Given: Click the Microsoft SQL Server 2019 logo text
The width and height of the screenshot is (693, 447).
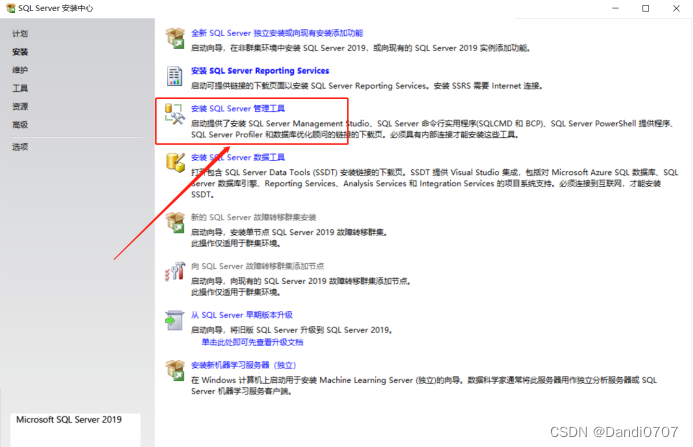Looking at the screenshot, I should pos(69,420).
